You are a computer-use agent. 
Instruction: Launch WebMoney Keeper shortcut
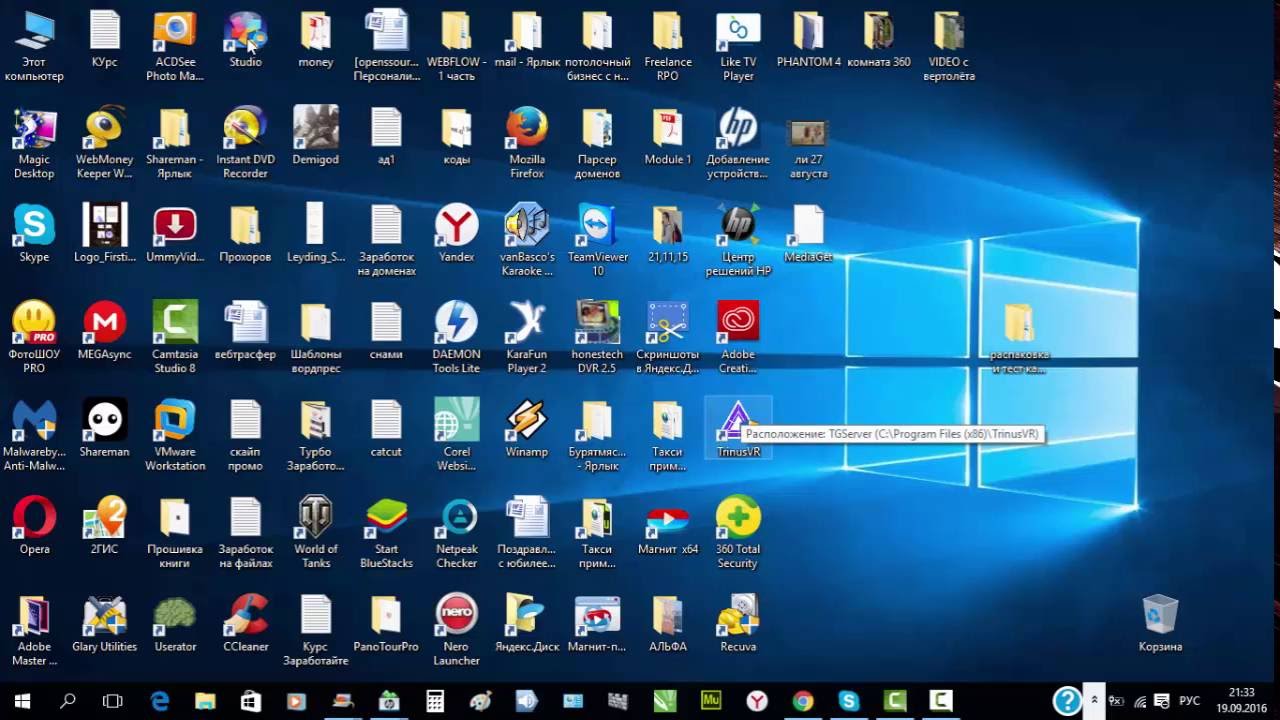[104, 143]
